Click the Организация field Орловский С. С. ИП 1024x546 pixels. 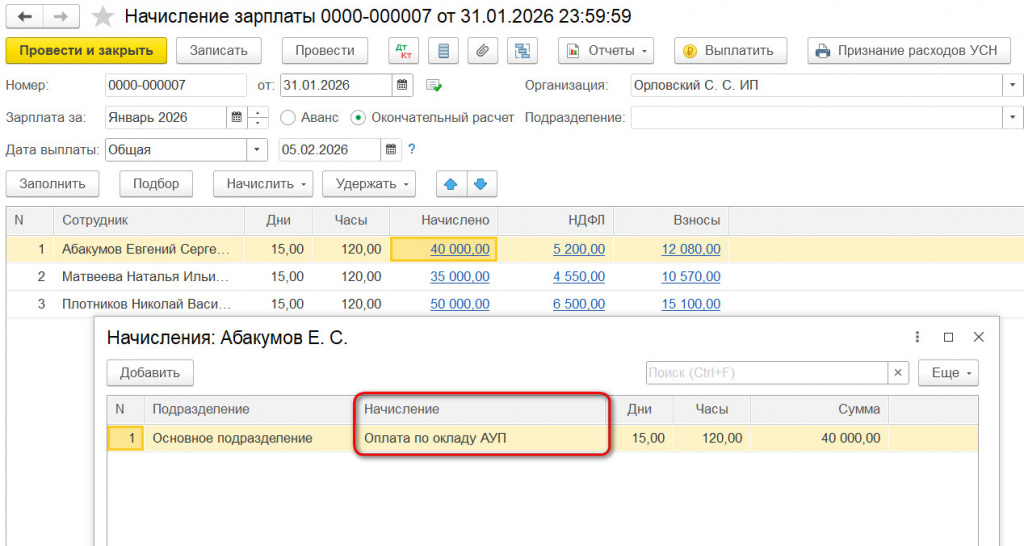816,85
